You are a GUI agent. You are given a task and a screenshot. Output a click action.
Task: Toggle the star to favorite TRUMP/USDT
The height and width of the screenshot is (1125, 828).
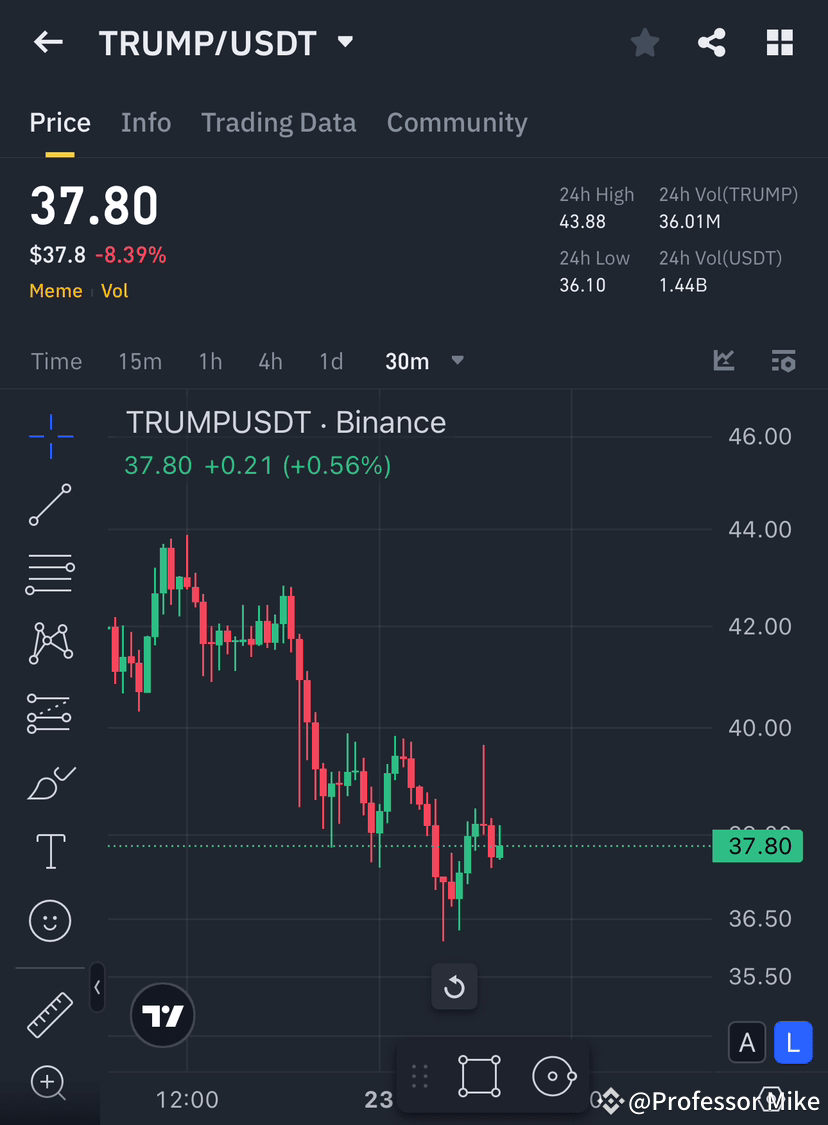pyautogui.click(x=644, y=42)
